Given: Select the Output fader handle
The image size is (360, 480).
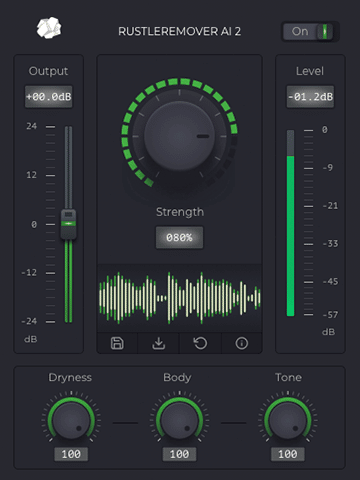Looking at the screenshot, I should click(68, 224).
